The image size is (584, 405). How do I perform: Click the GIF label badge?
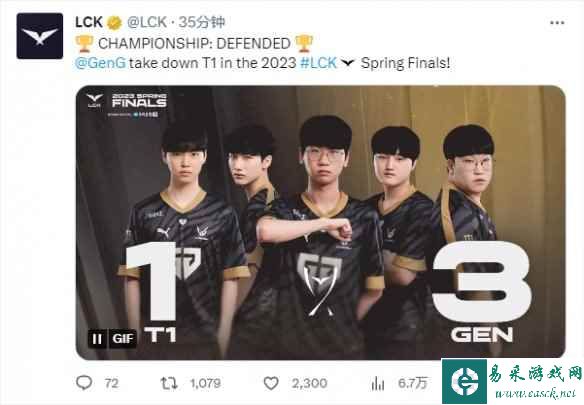[x=123, y=338]
